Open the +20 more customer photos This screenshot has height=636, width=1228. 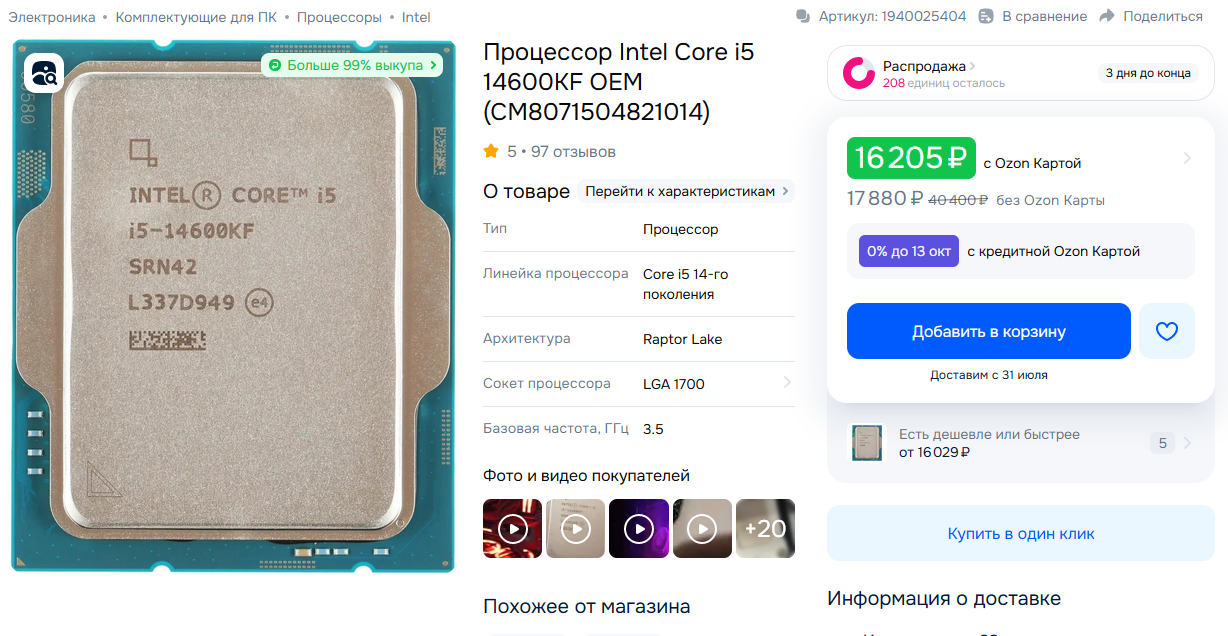(x=766, y=528)
